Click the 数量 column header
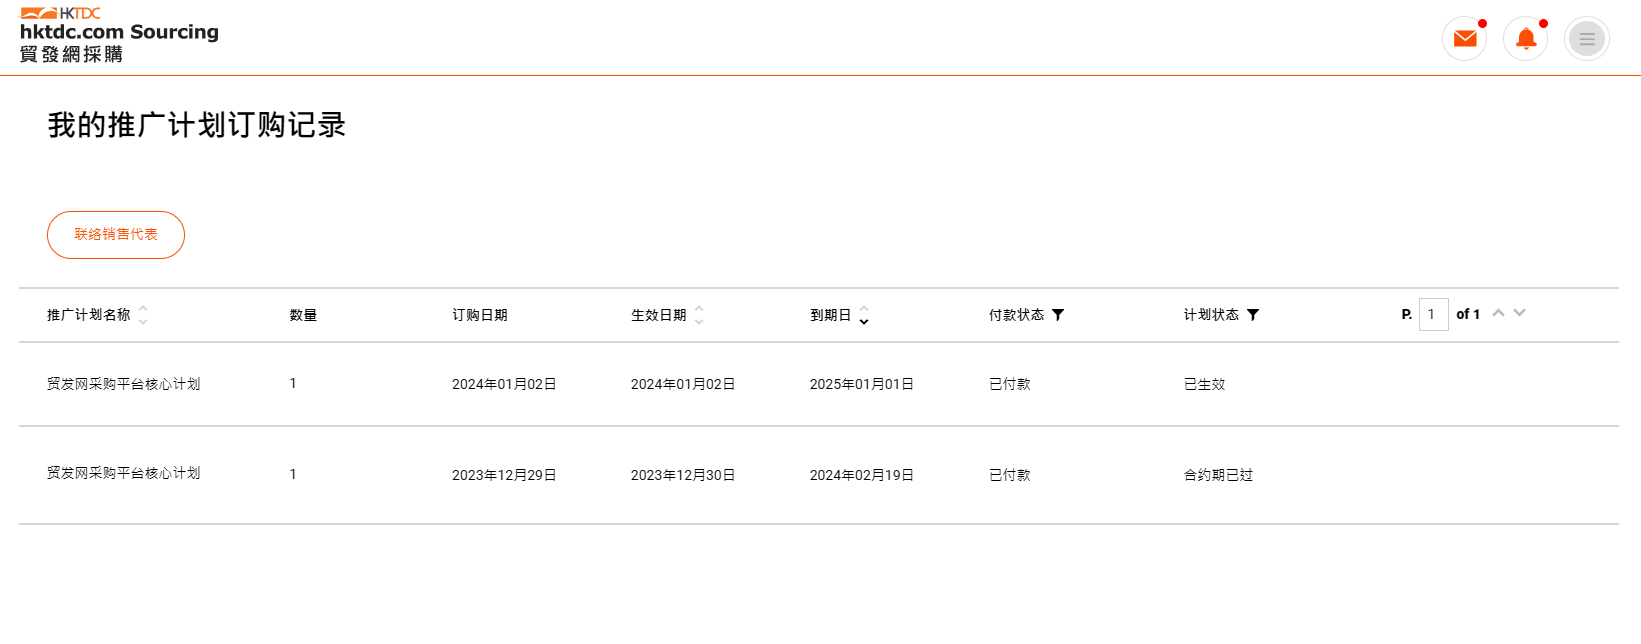 (303, 315)
